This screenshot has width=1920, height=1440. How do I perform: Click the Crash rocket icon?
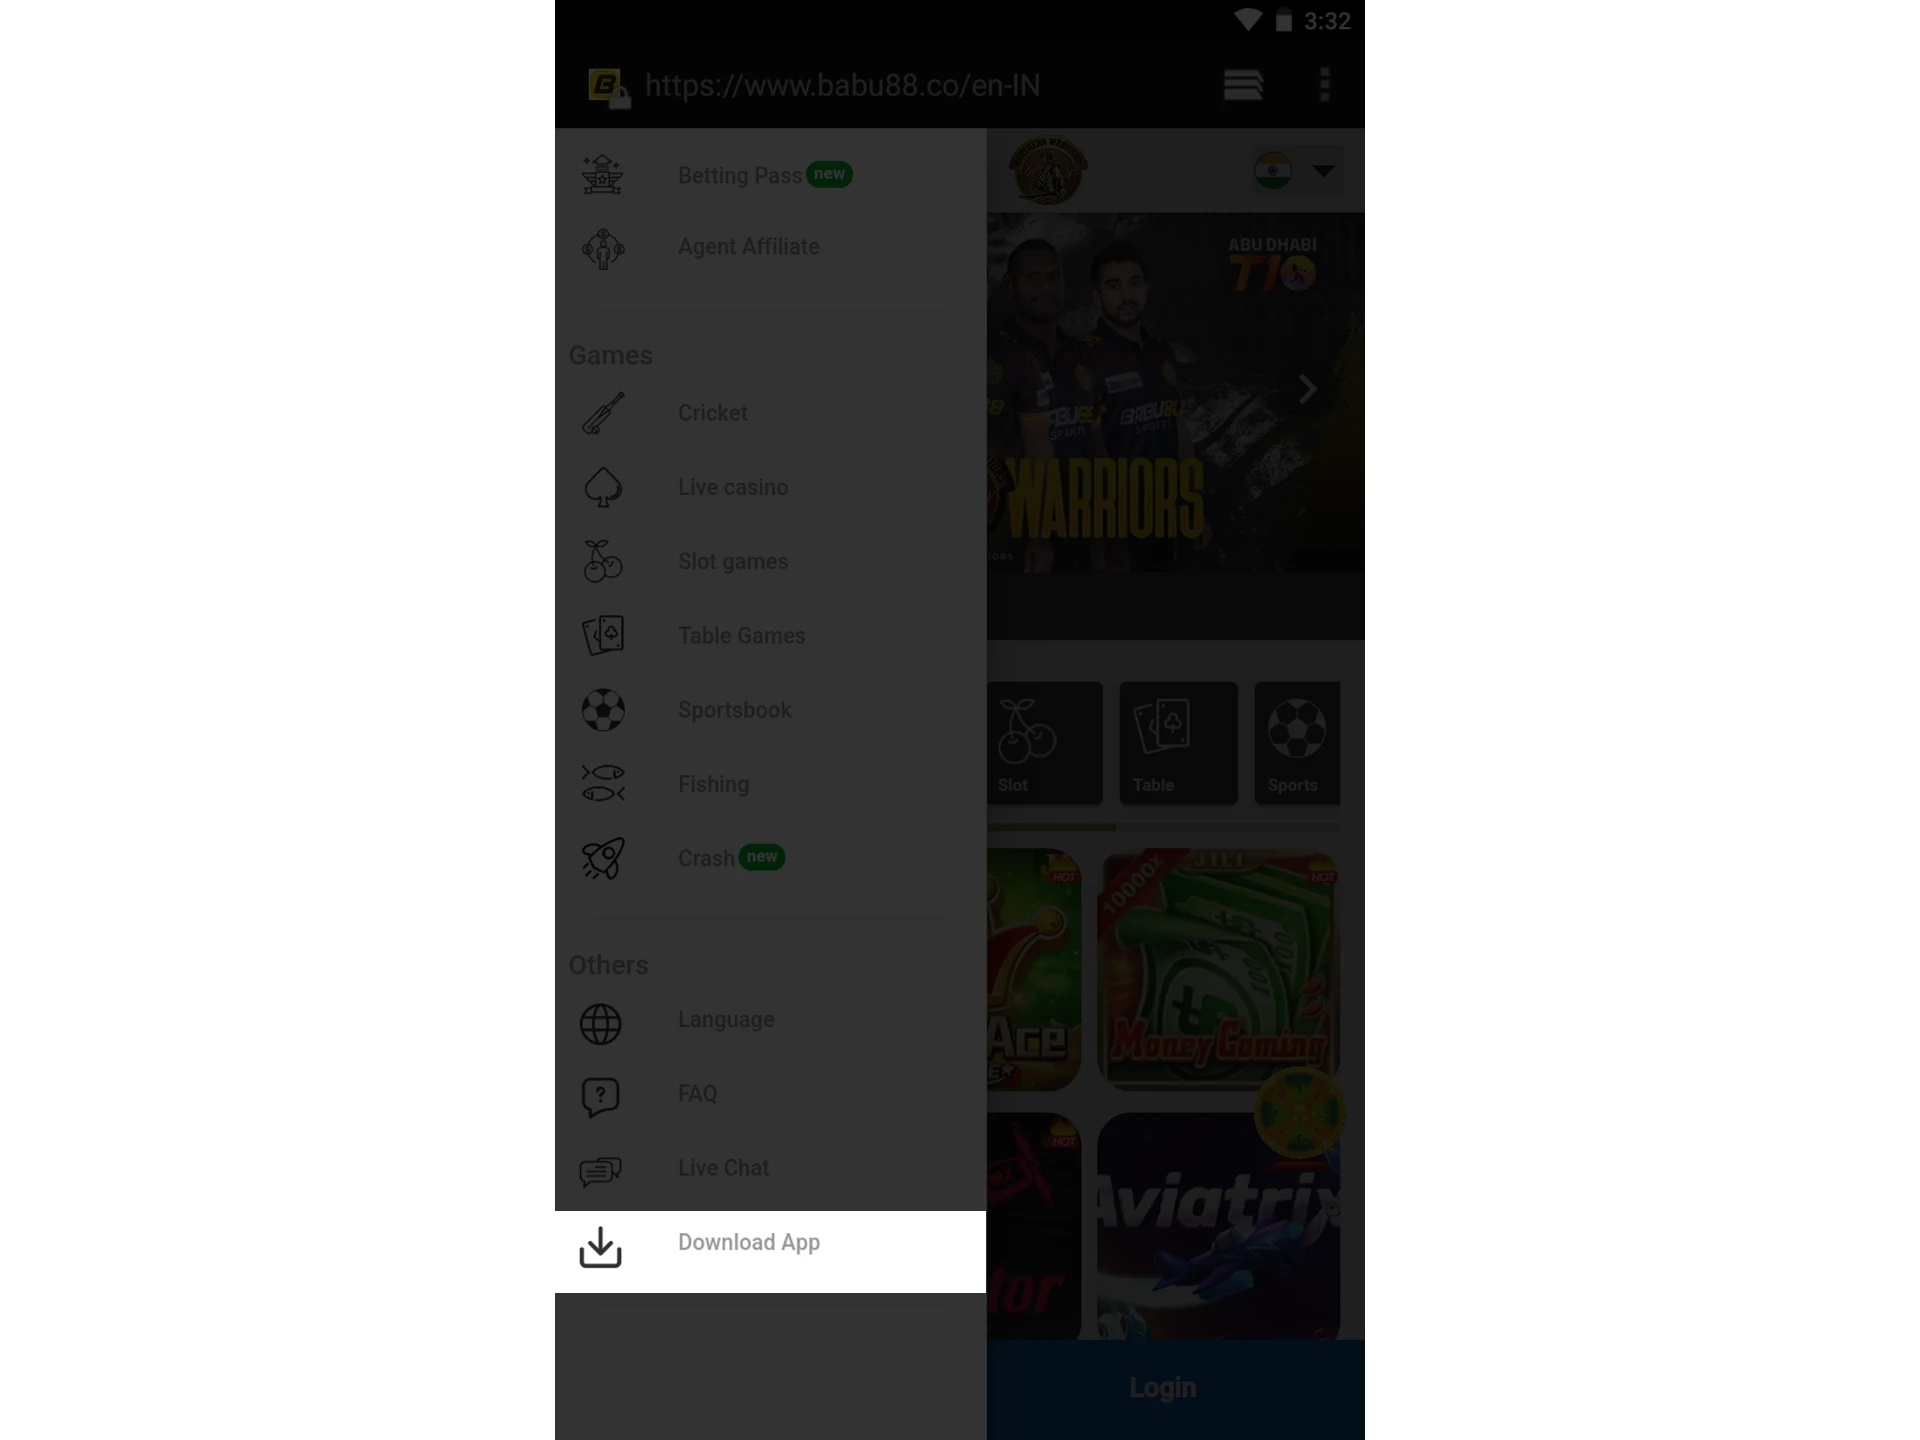tap(600, 859)
